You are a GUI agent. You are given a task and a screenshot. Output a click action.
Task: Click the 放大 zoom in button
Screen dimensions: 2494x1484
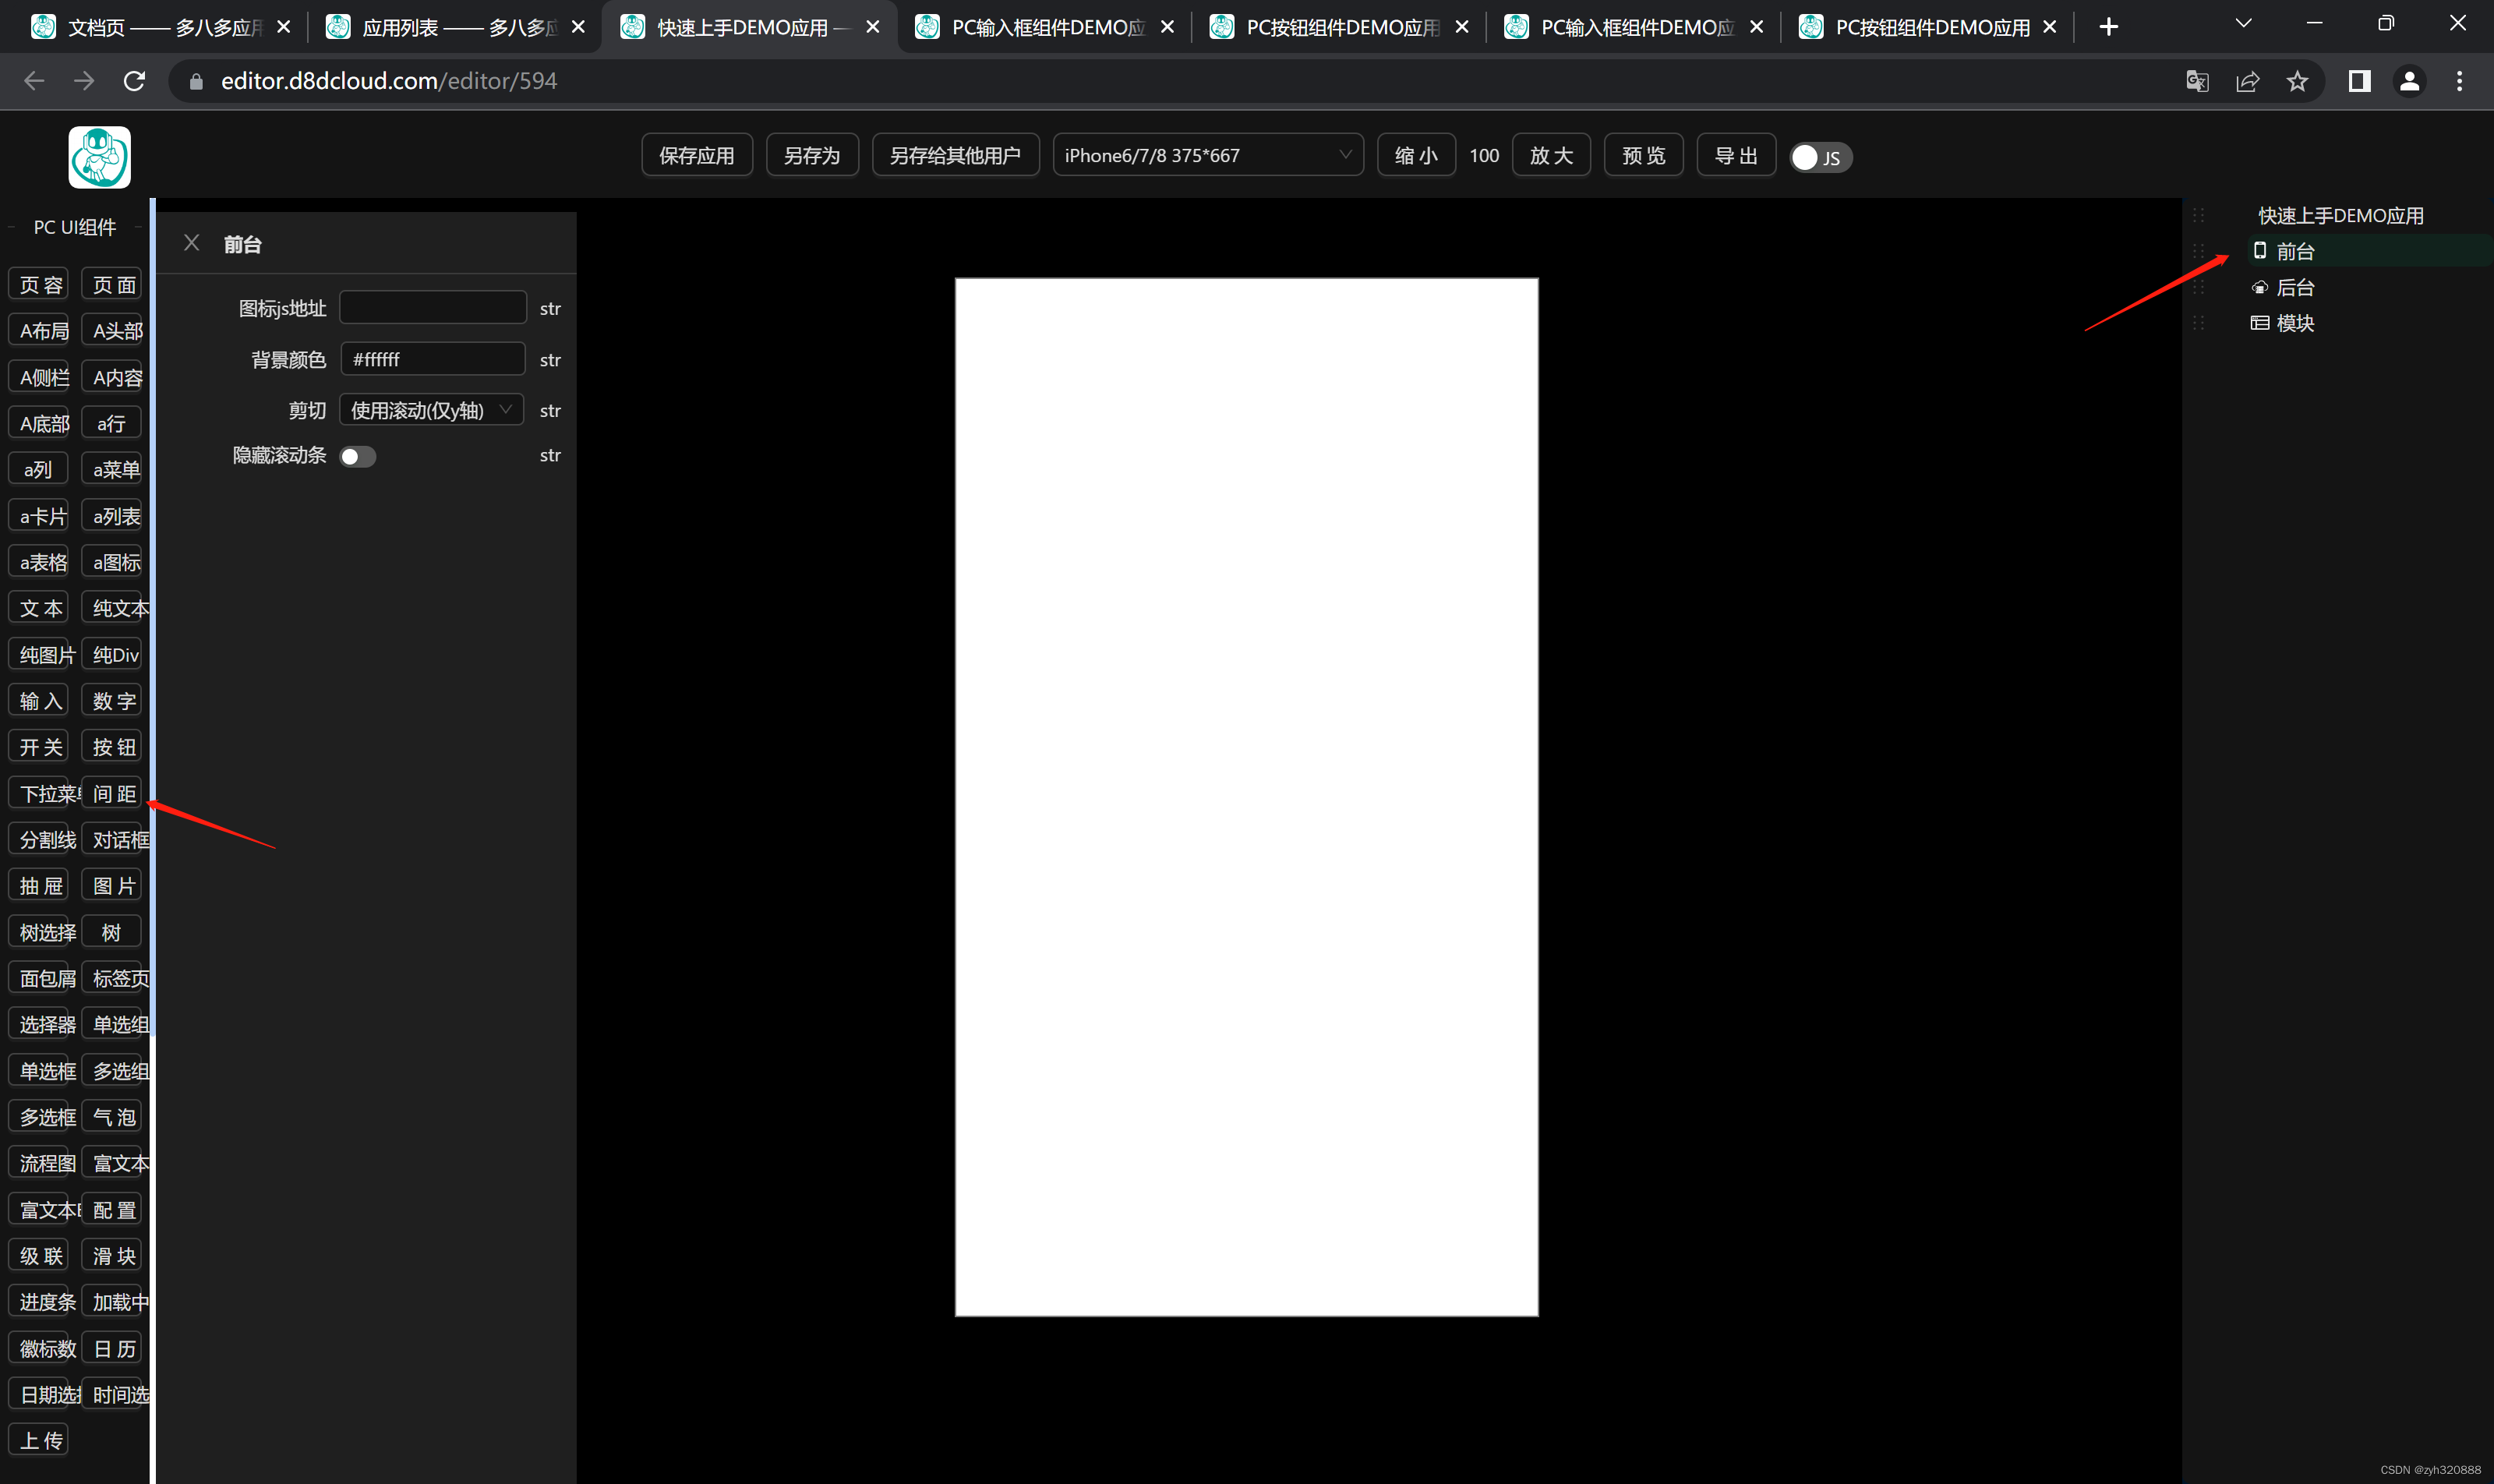pyautogui.click(x=1551, y=155)
